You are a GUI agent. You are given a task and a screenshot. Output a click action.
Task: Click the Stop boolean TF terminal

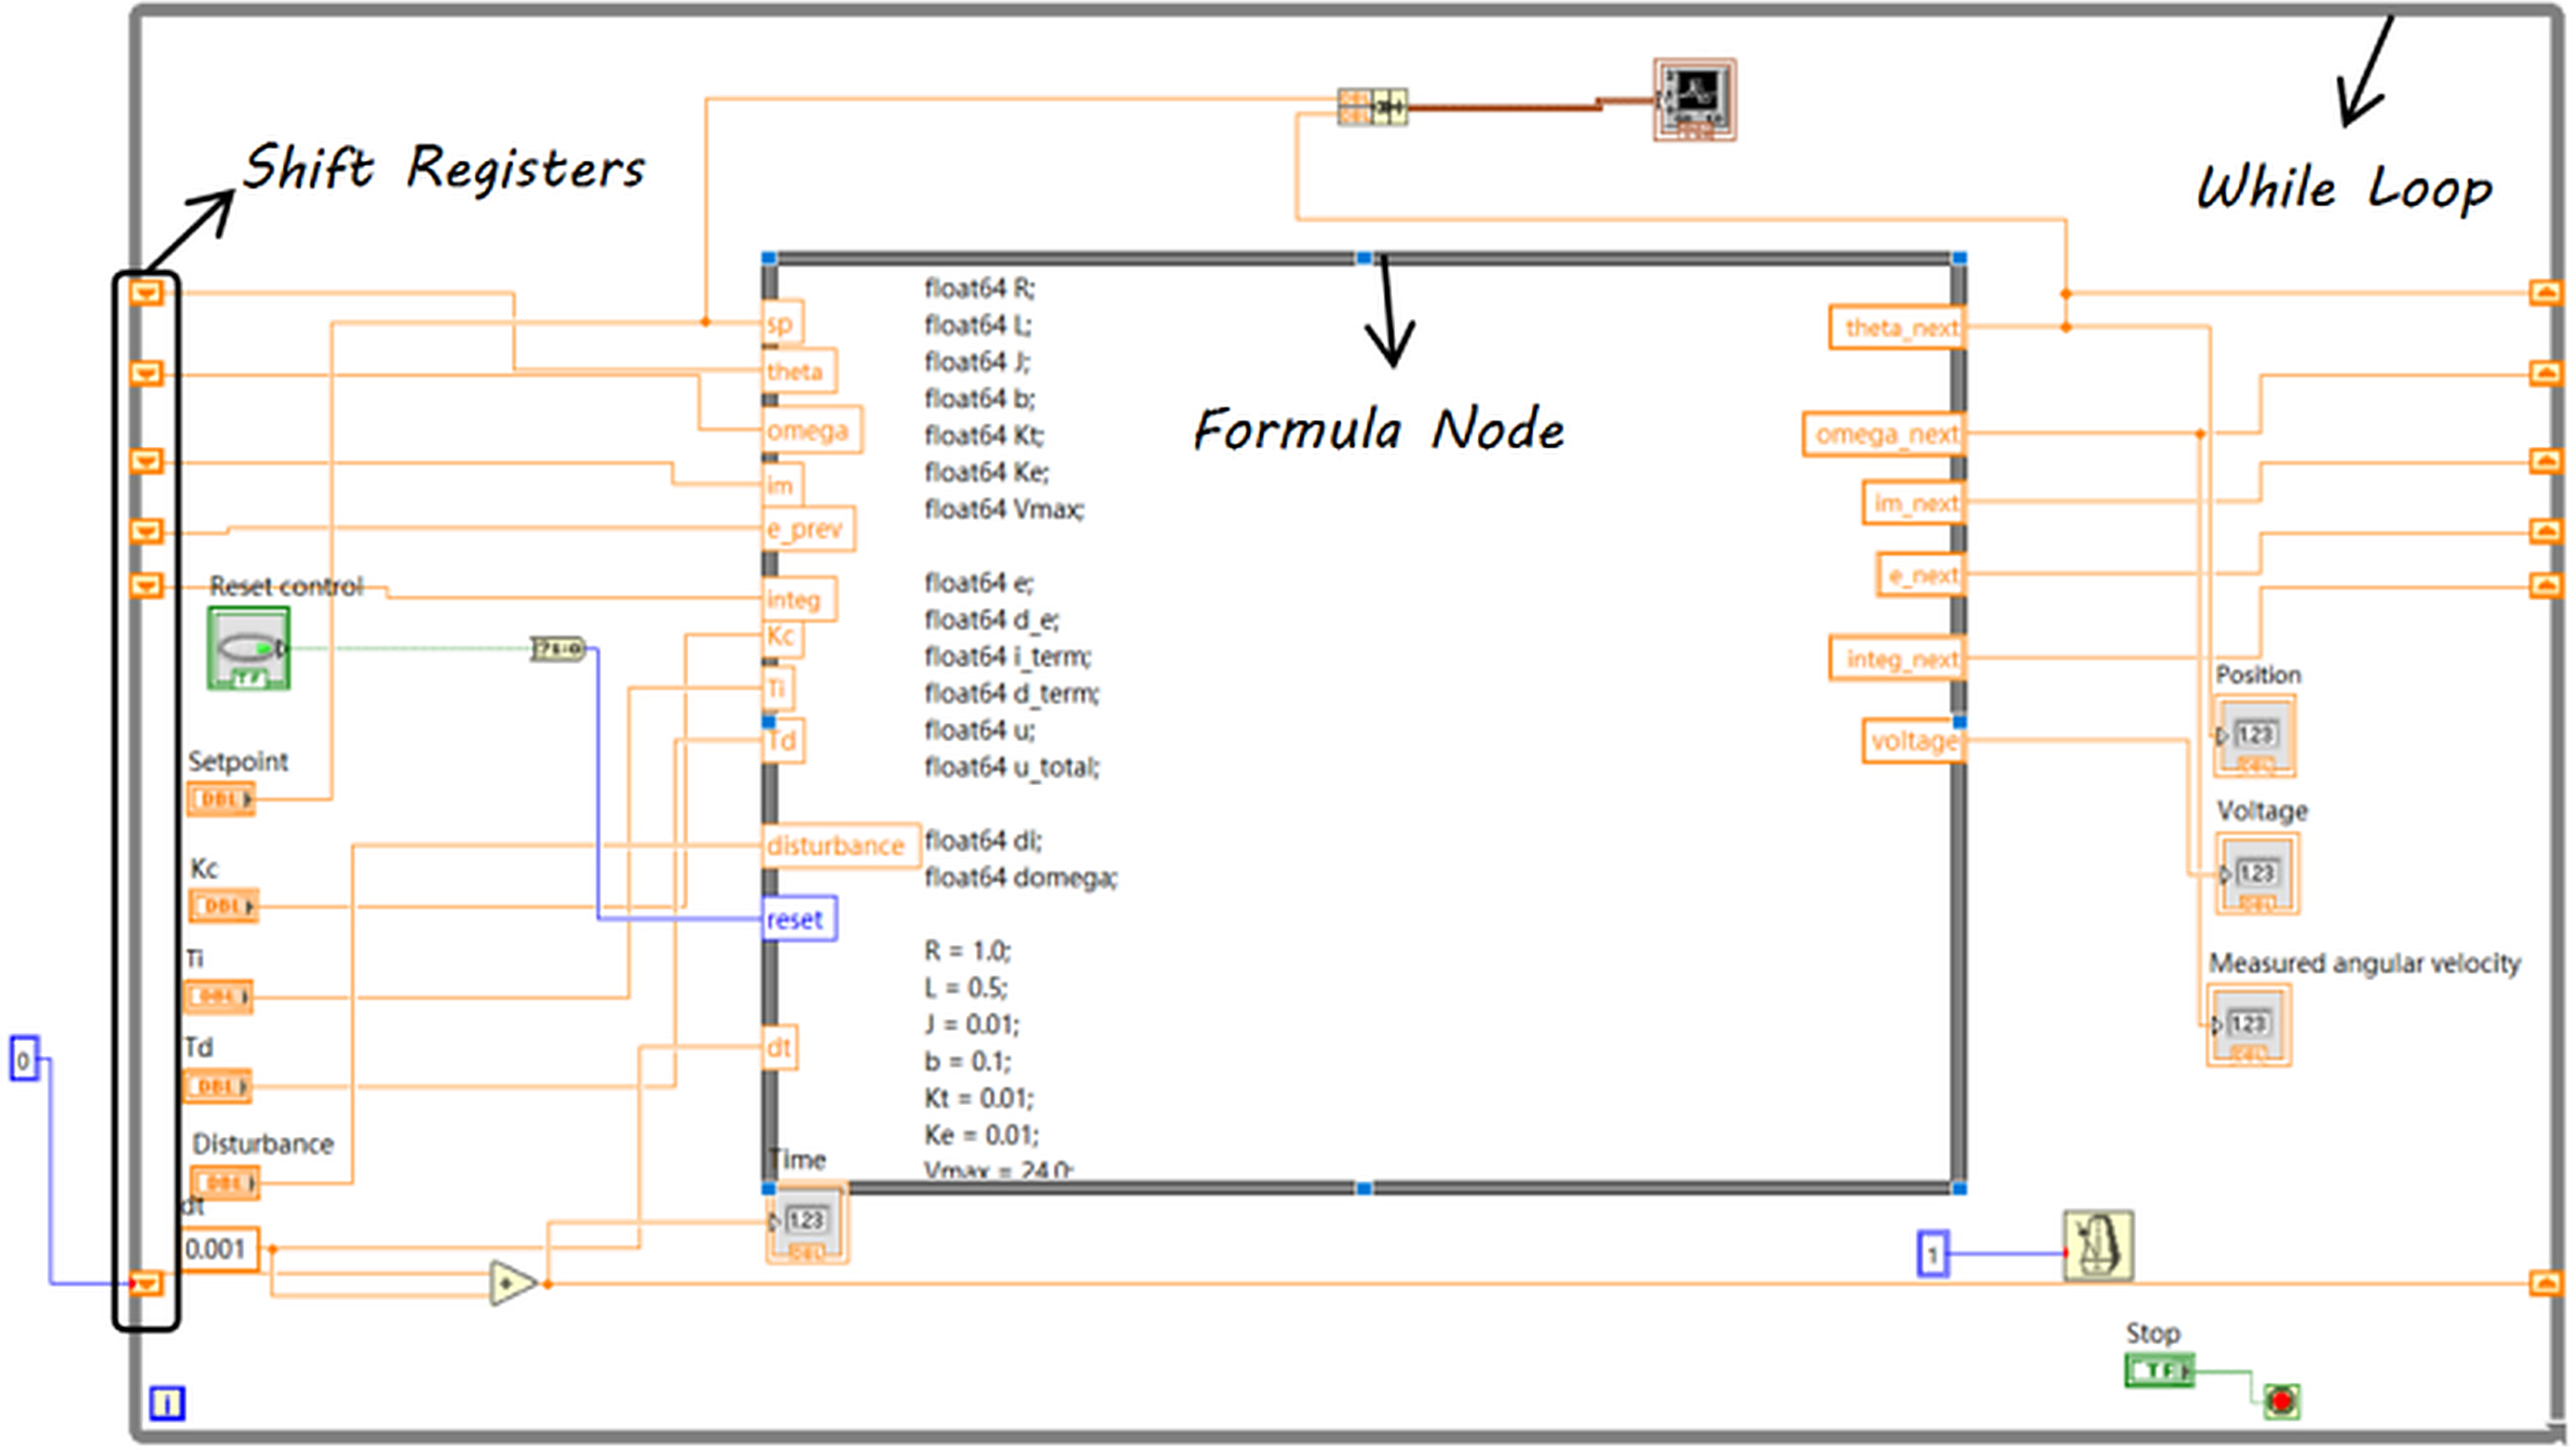click(2160, 1371)
